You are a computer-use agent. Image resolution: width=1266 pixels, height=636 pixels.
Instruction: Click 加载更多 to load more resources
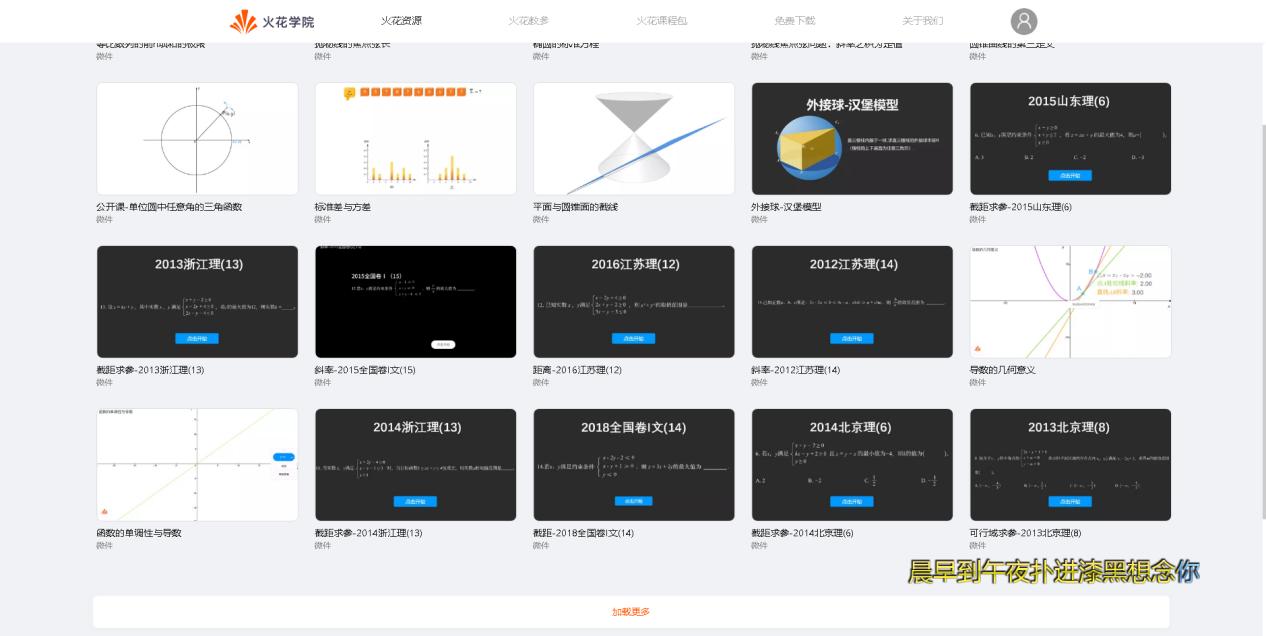coord(631,611)
